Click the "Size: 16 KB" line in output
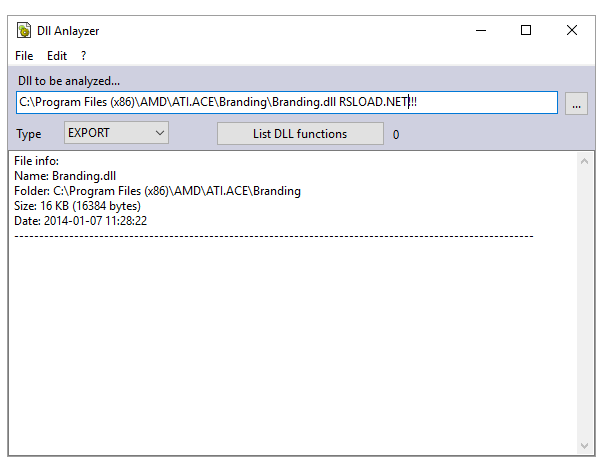613x475 pixels. pos(77,206)
